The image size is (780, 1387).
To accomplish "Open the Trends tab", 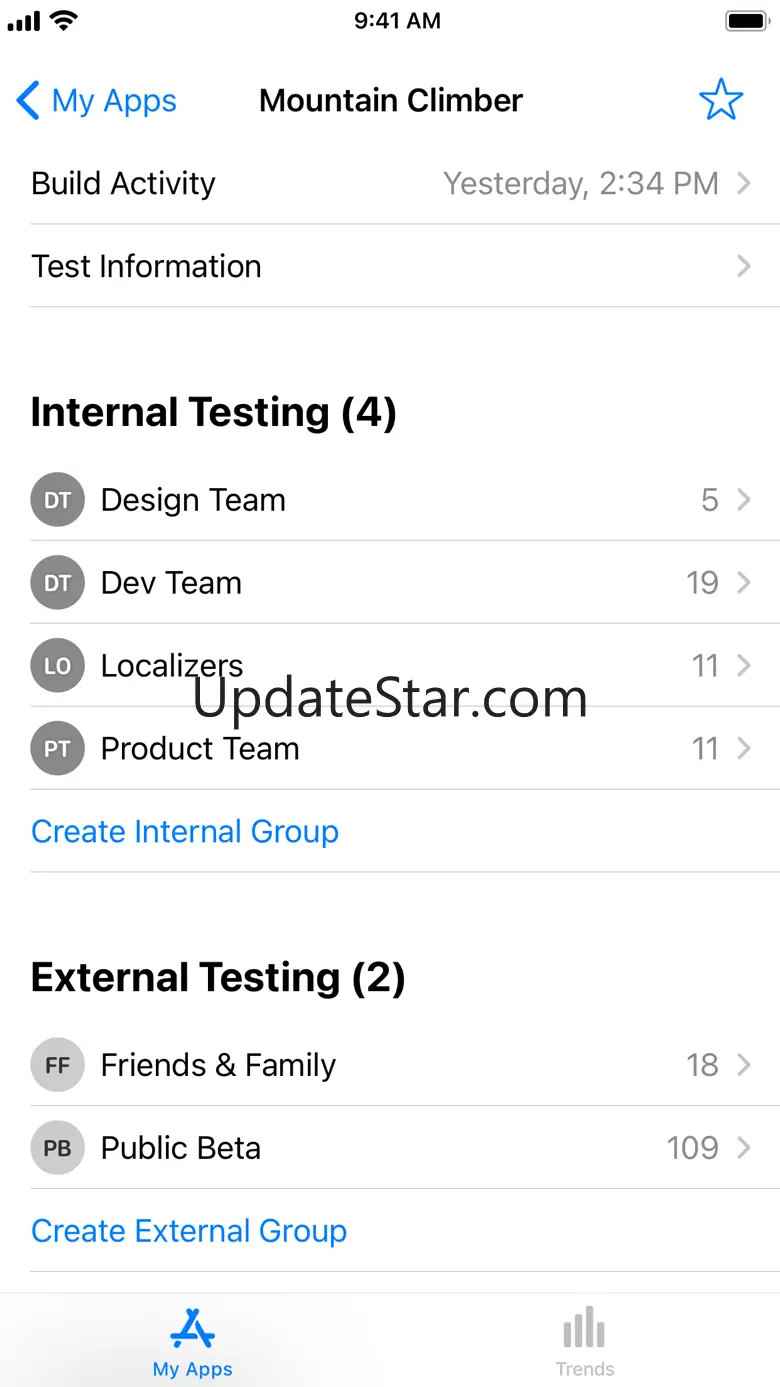I will 585,1342.
